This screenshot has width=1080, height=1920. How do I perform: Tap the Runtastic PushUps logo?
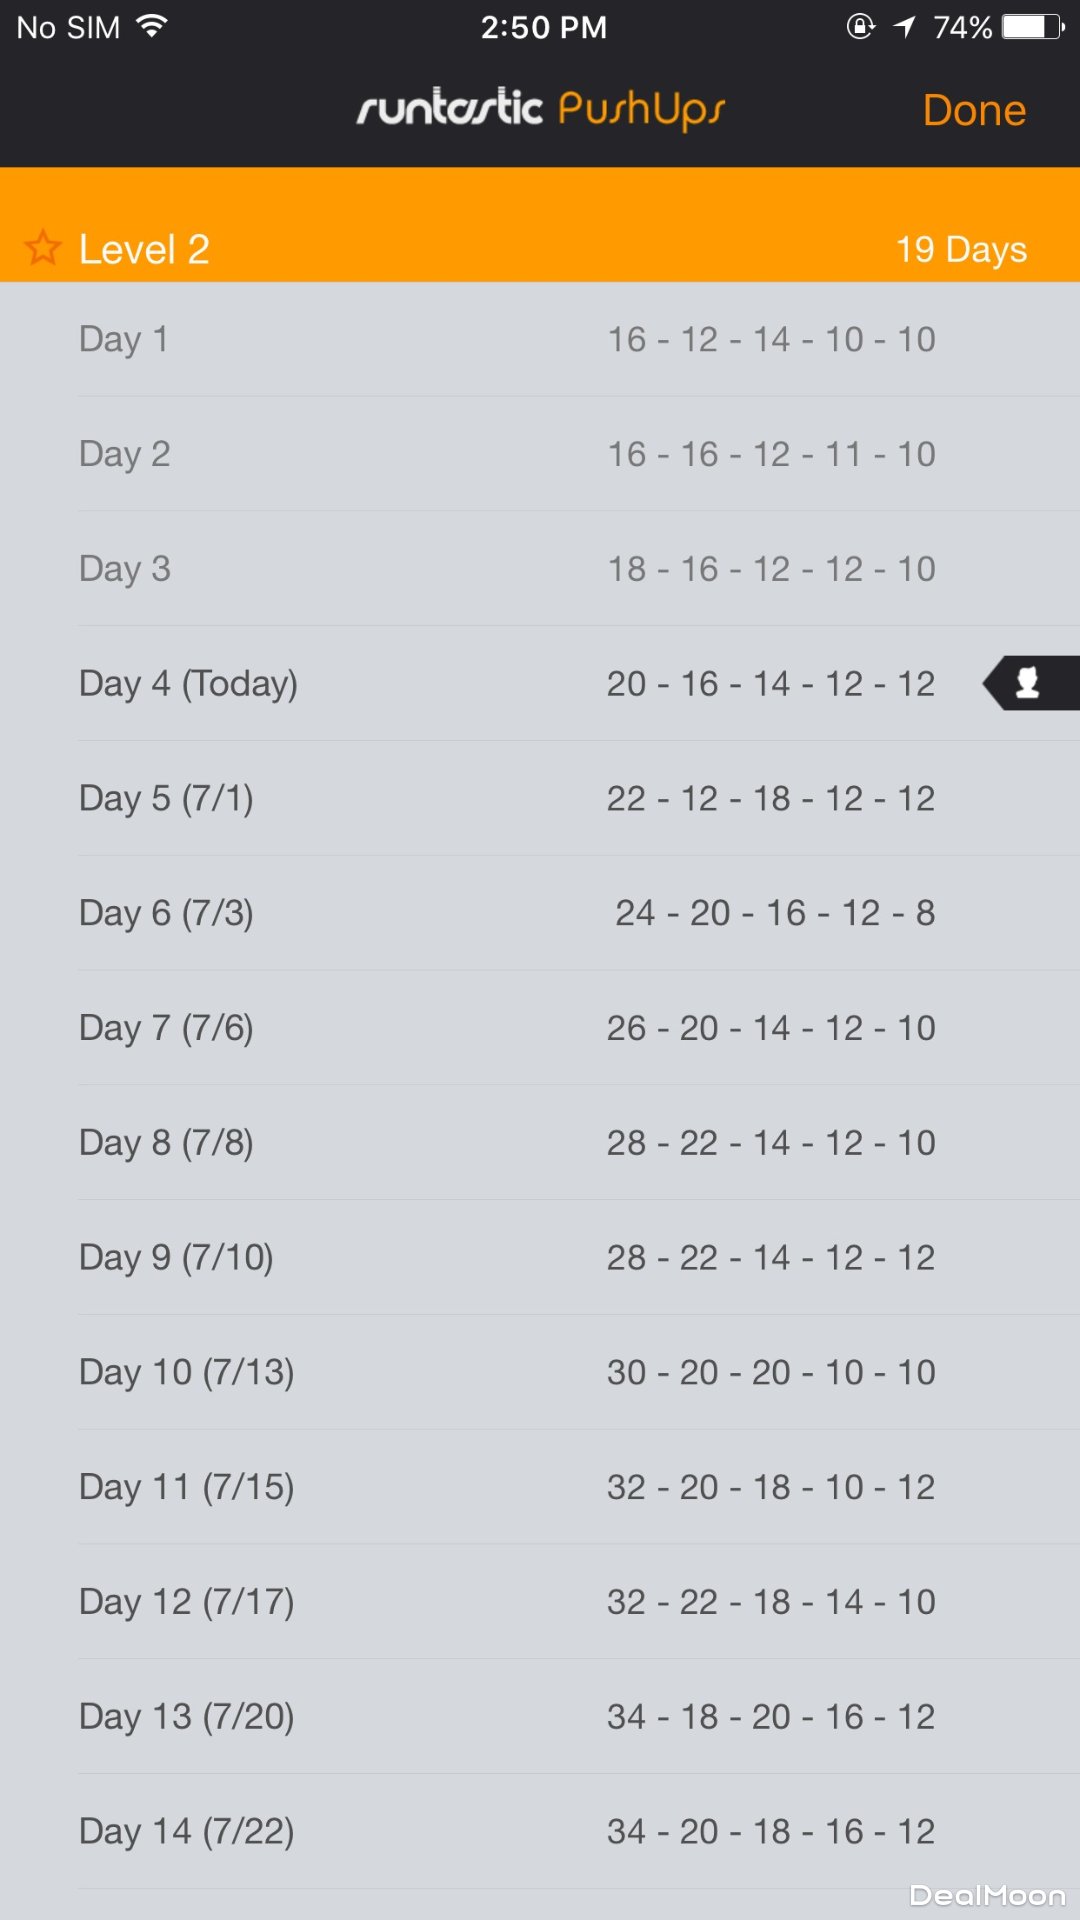[x=541, y=109]
